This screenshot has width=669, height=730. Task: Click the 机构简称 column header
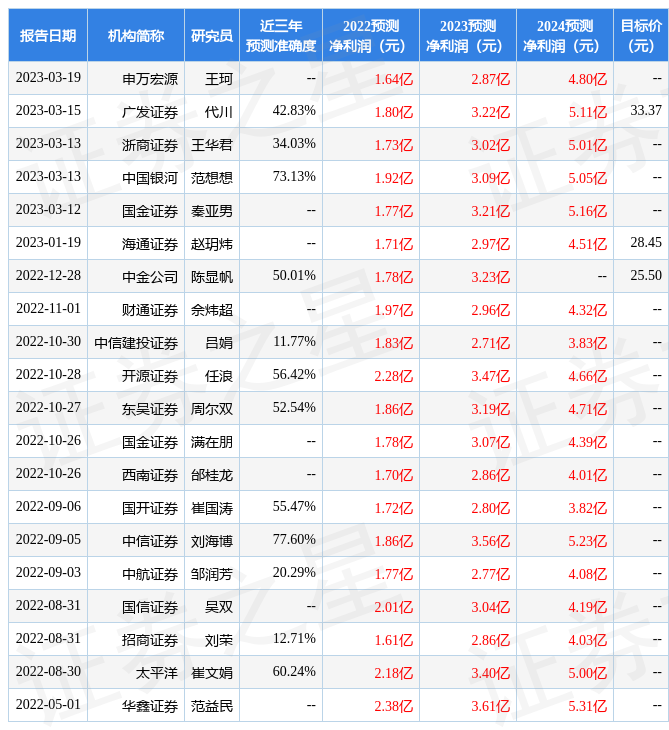pyautogui.click(x=136, y=36)
